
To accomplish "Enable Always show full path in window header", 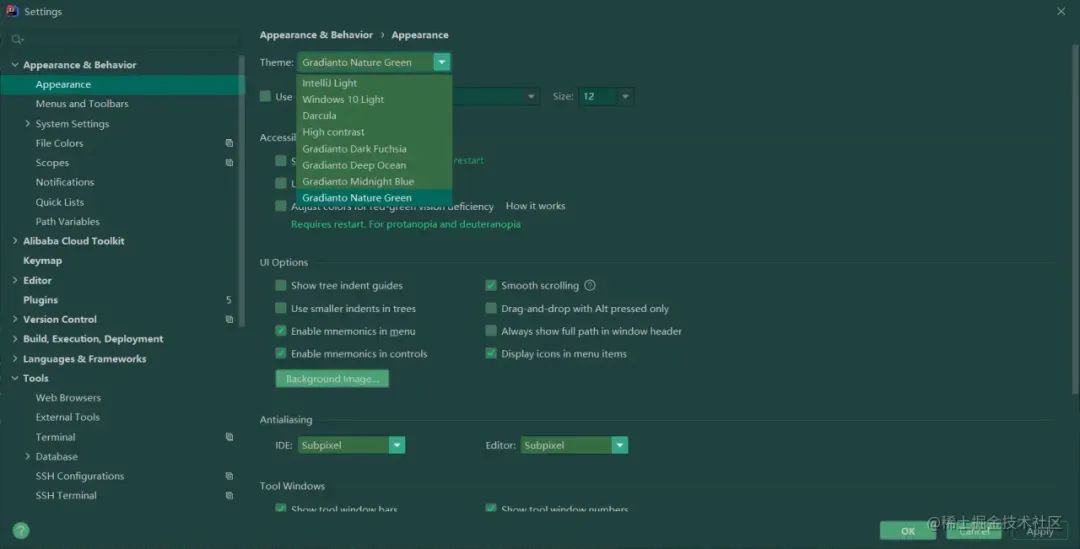I will (x=490, y=331).
